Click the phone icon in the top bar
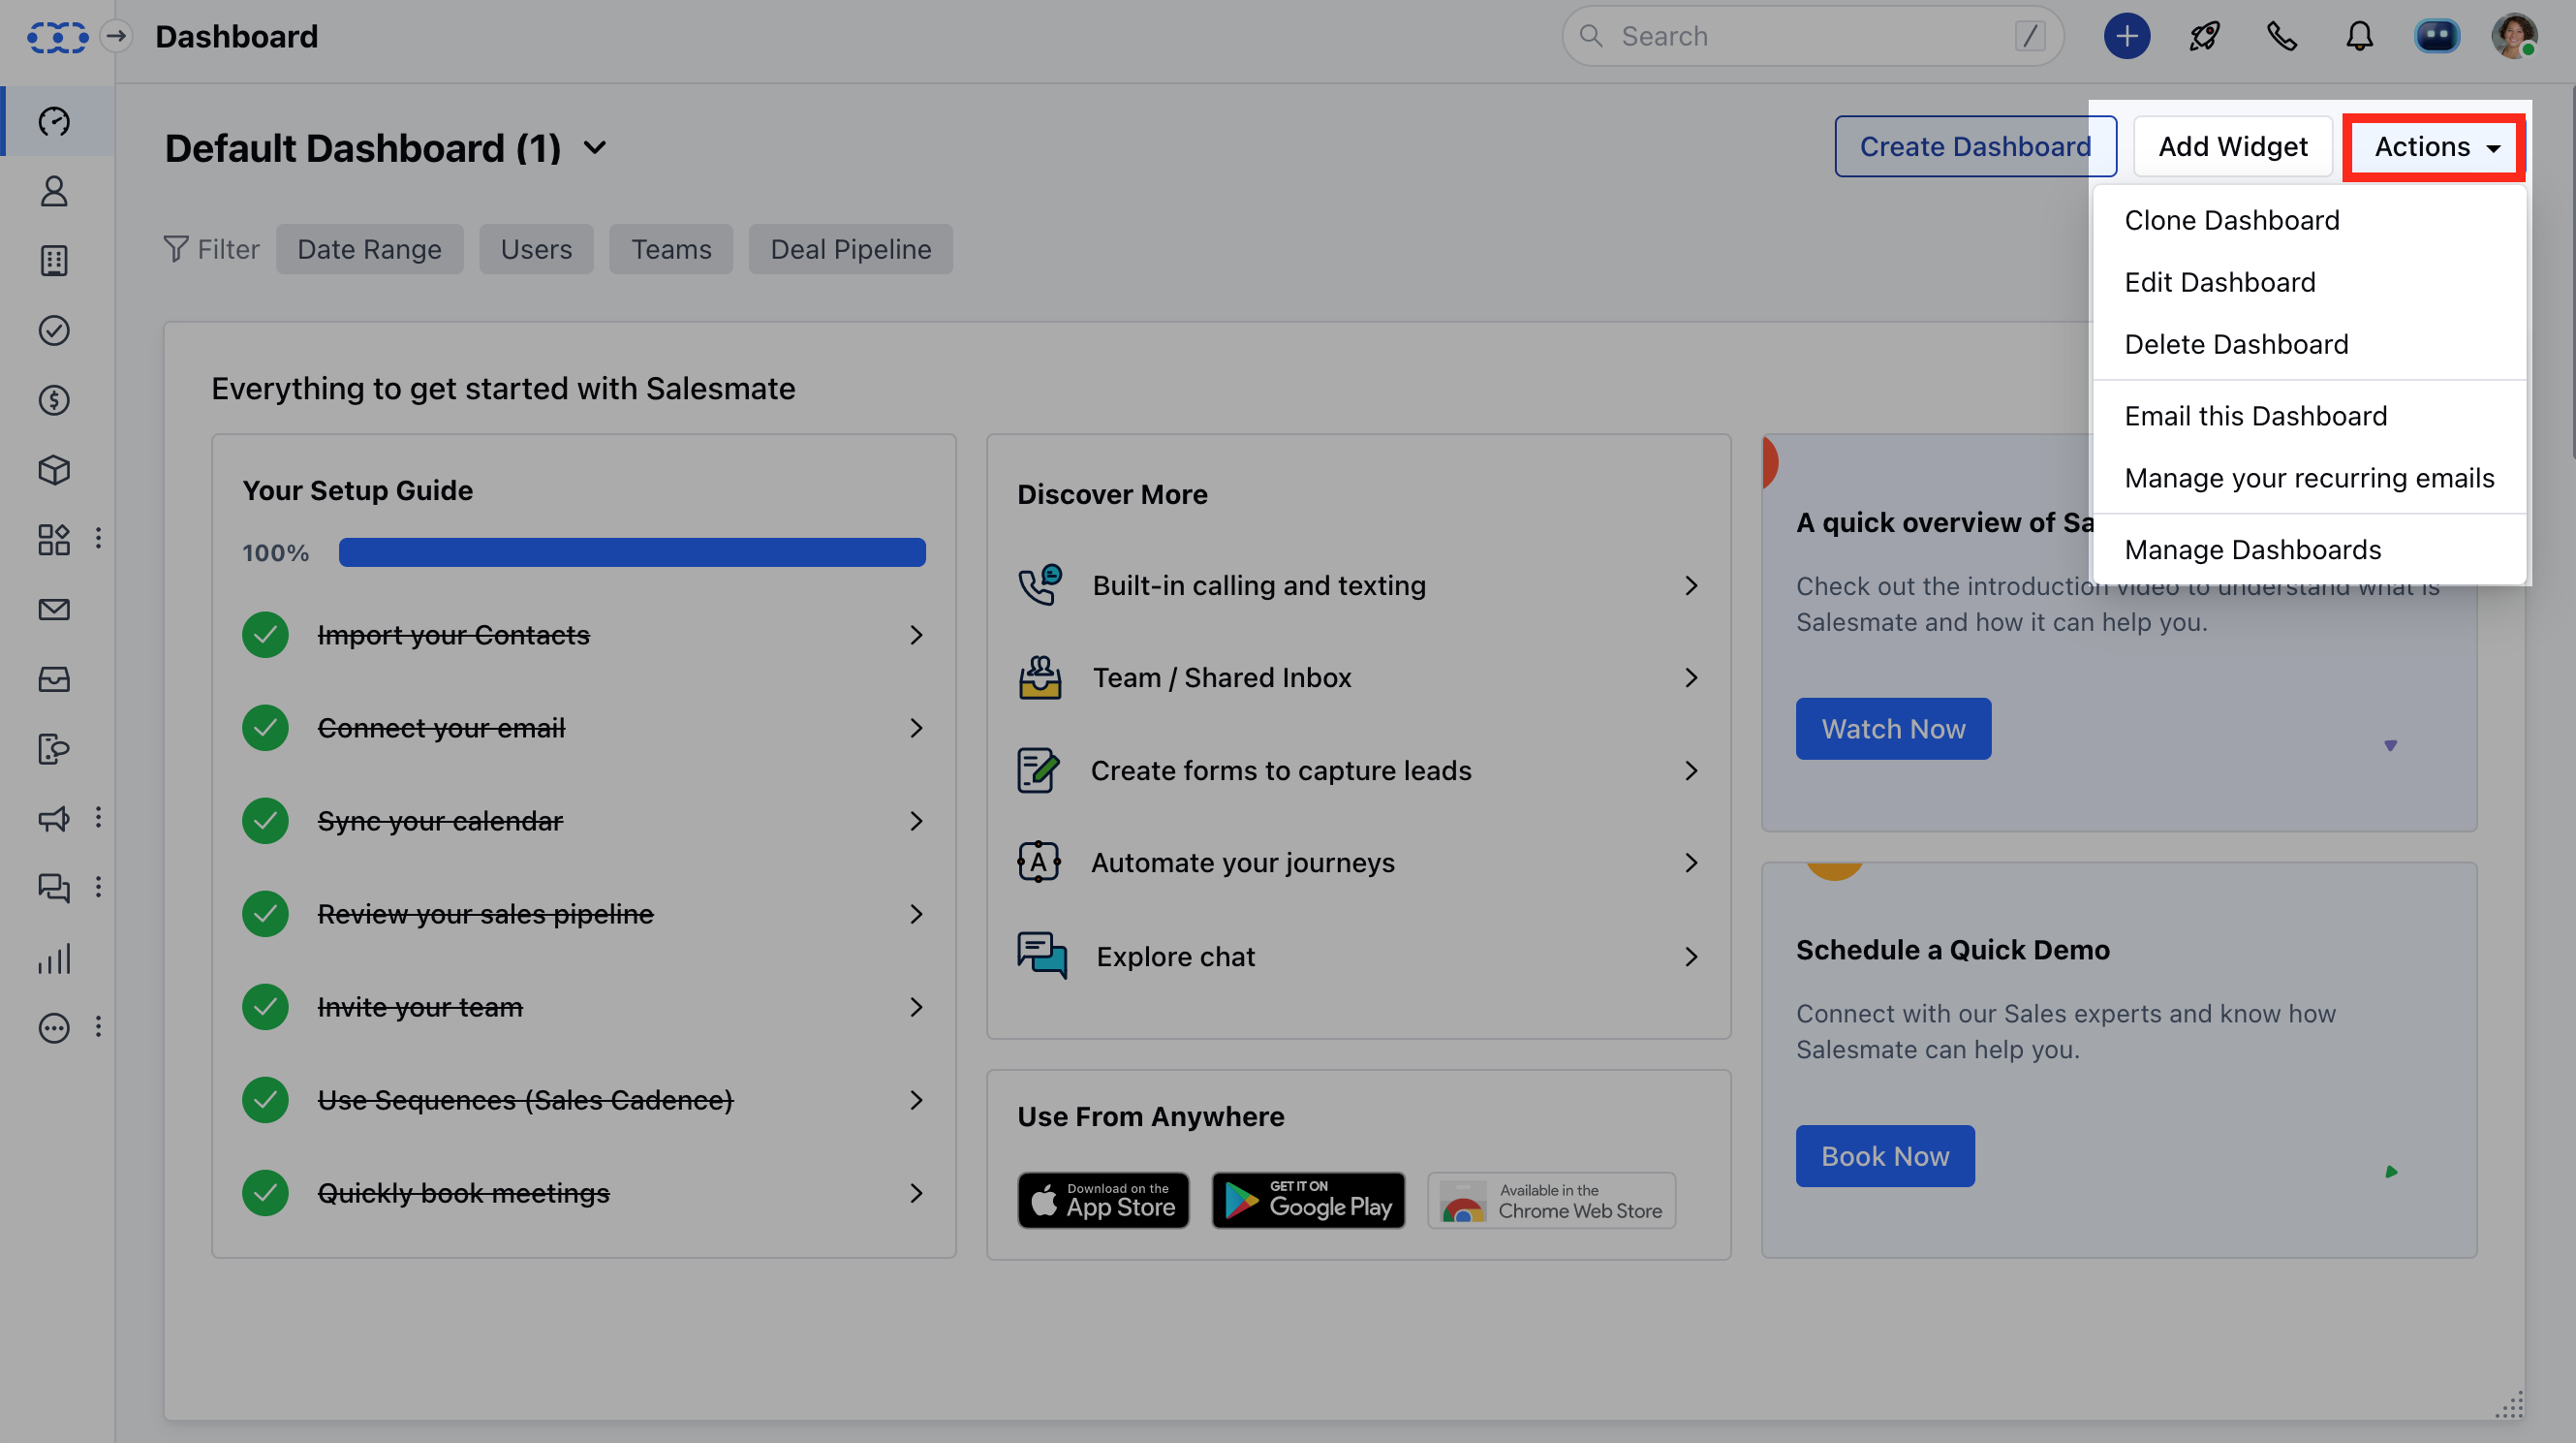2576x1443 pixels. point(2282,36)
